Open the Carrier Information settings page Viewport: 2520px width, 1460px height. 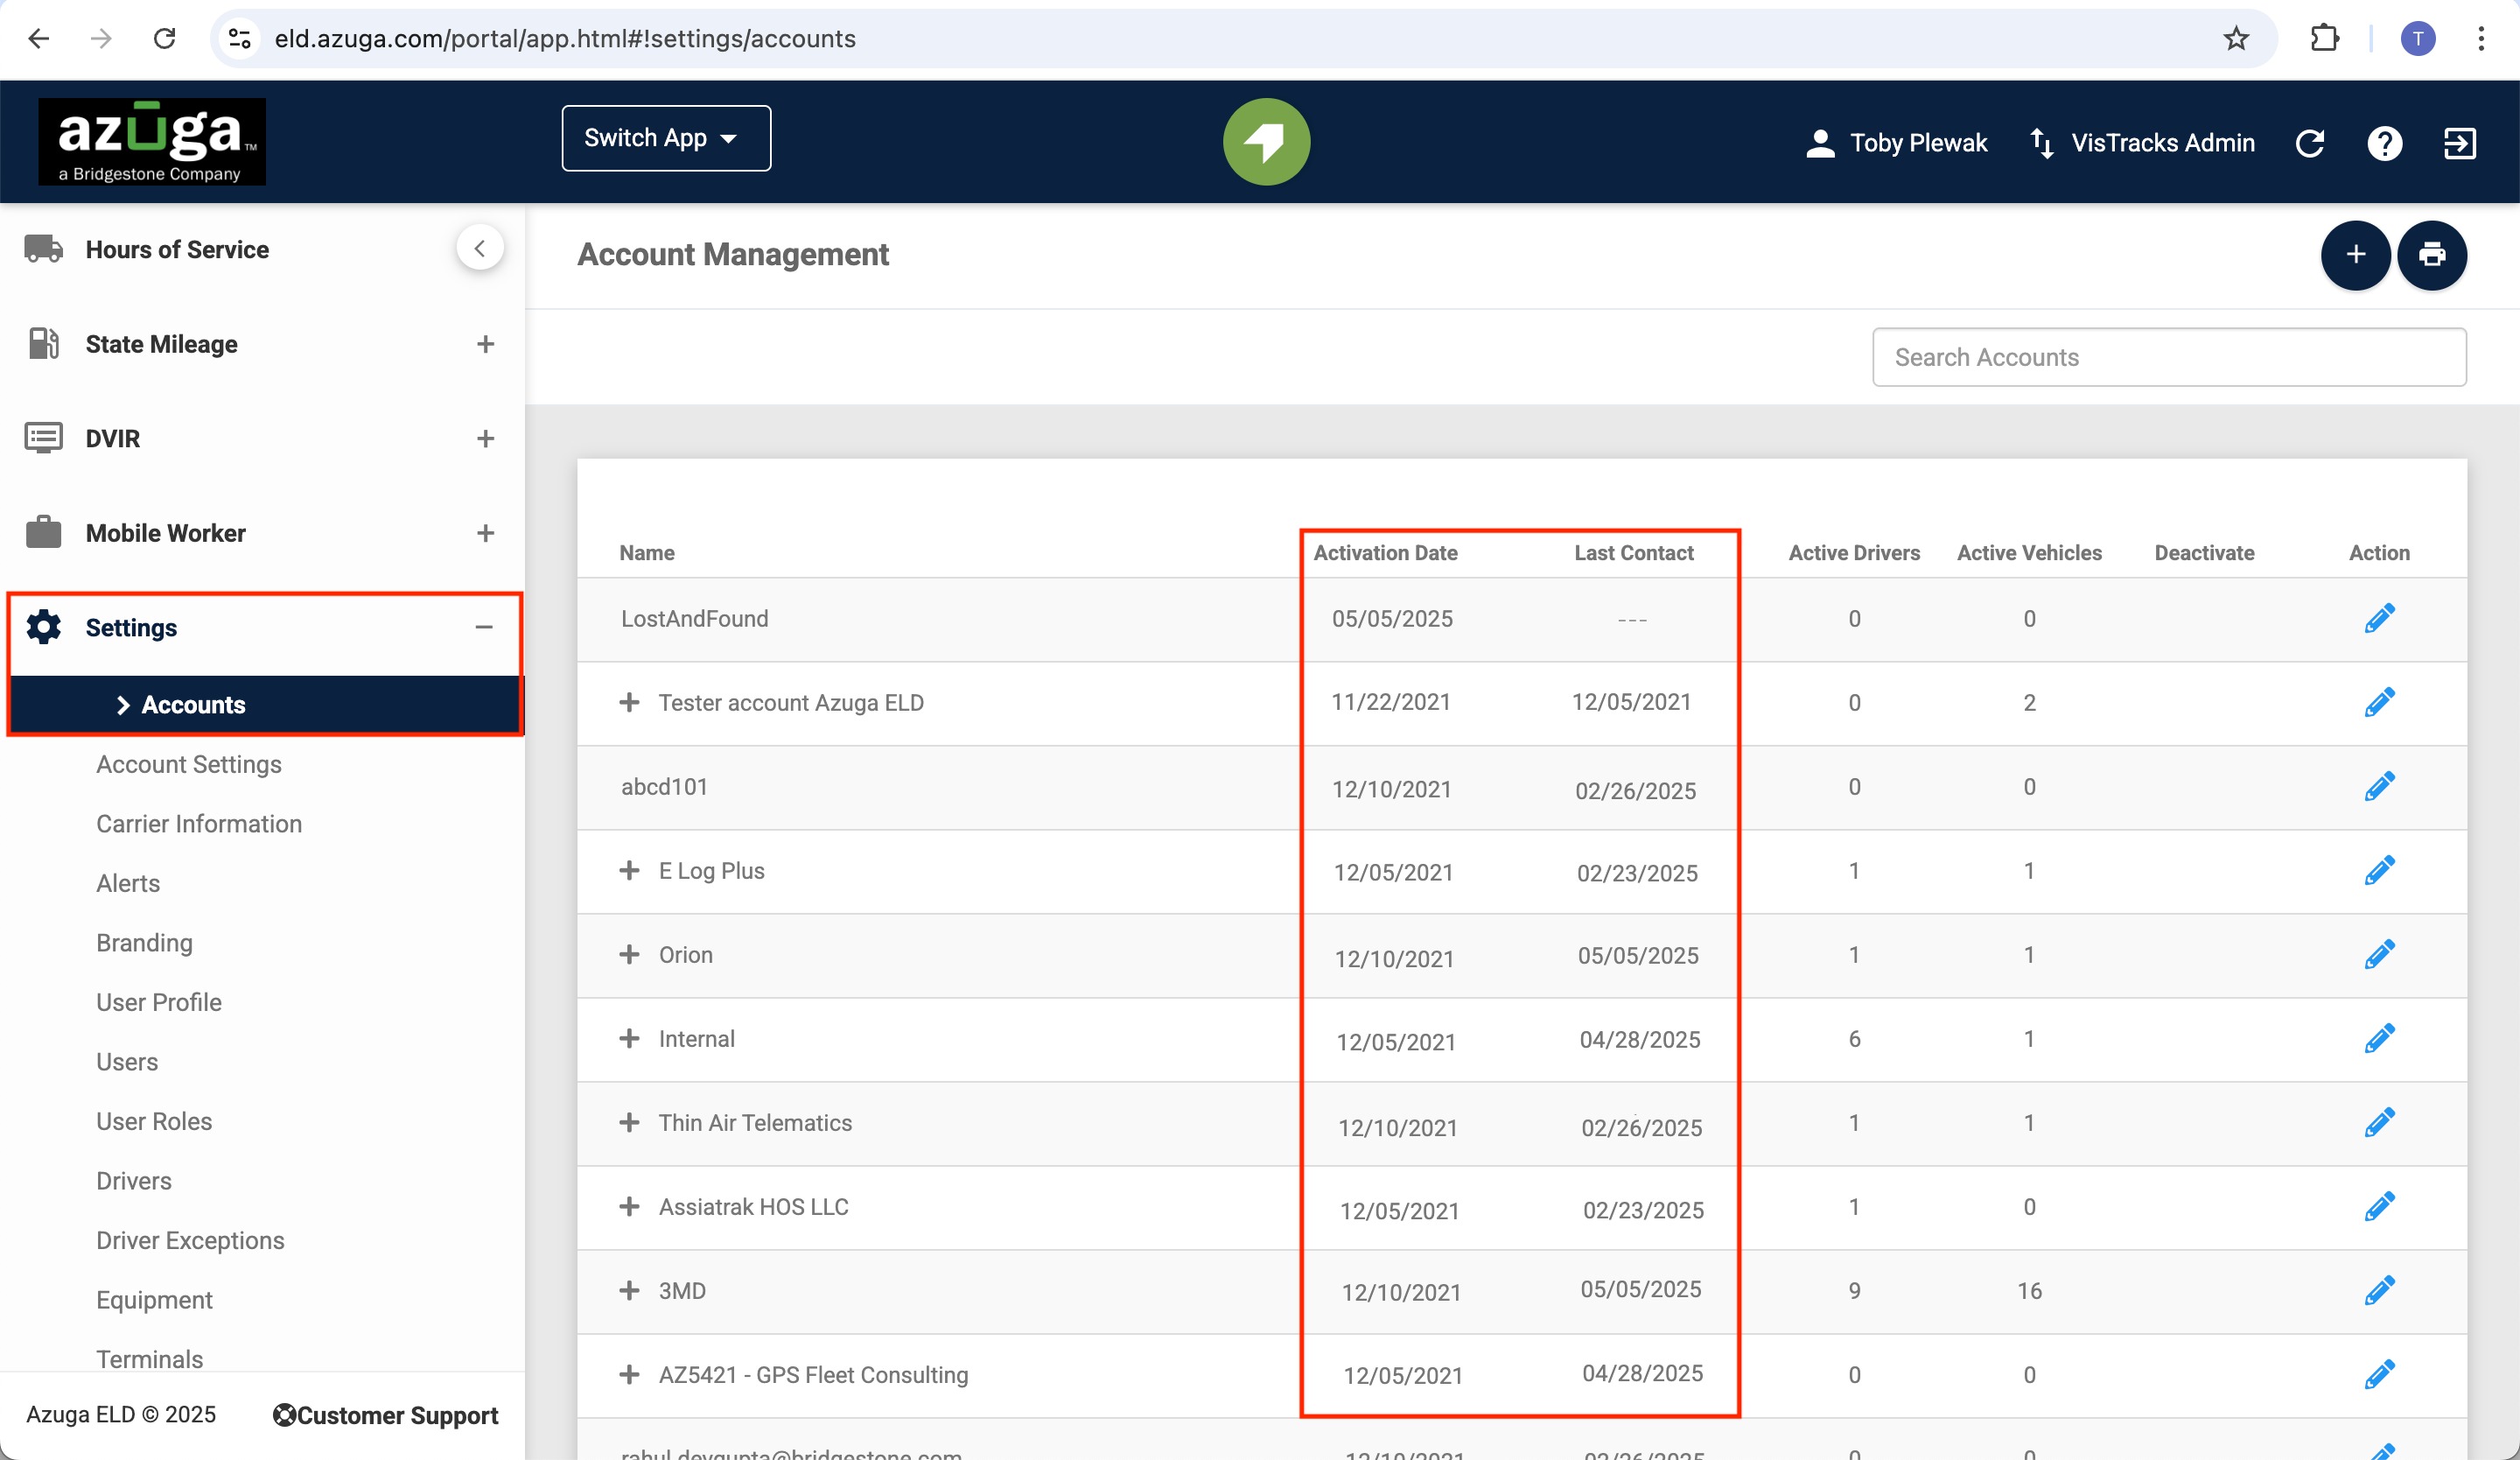pos(199,823)
